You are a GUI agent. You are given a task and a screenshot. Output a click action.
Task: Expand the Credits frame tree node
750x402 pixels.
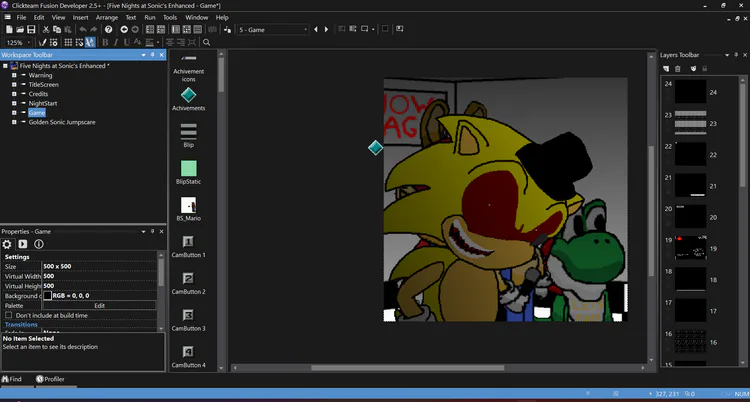pyautogui.click(x=14, y=94)
